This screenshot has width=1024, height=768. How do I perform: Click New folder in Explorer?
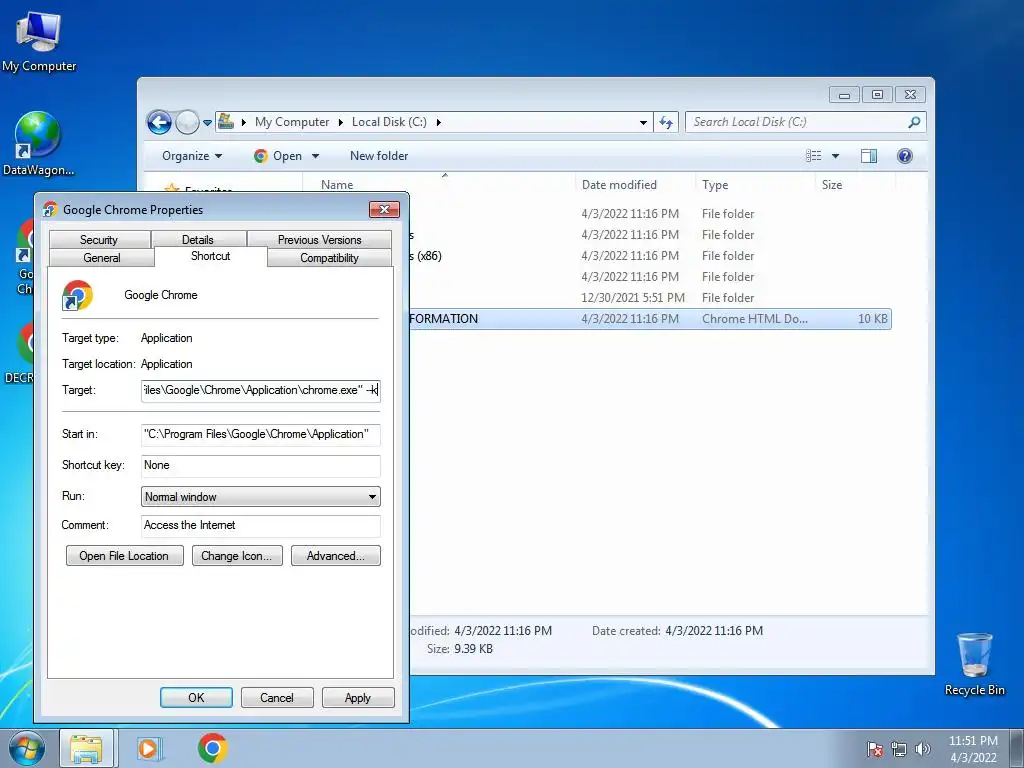pos(379,156)
